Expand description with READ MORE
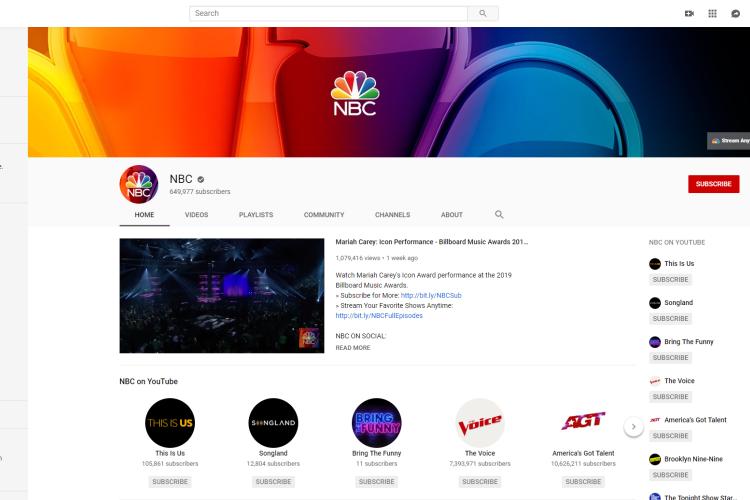750x500 pixels. click(x=353, y=348)
